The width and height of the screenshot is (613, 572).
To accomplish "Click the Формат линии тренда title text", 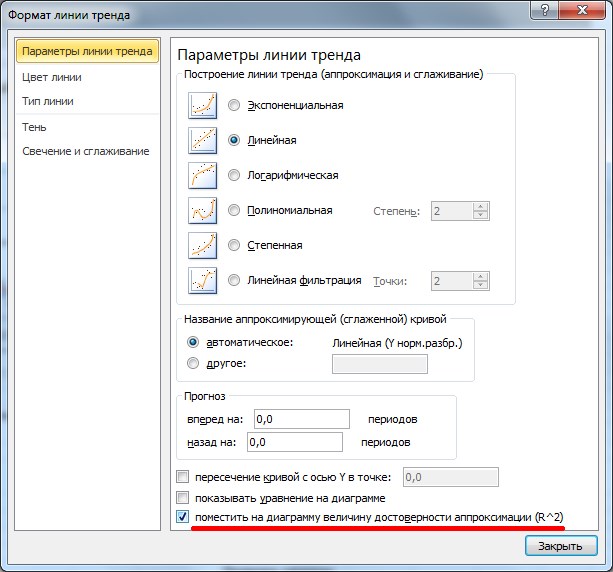I will pyautogui.click(x=69, y=15).
